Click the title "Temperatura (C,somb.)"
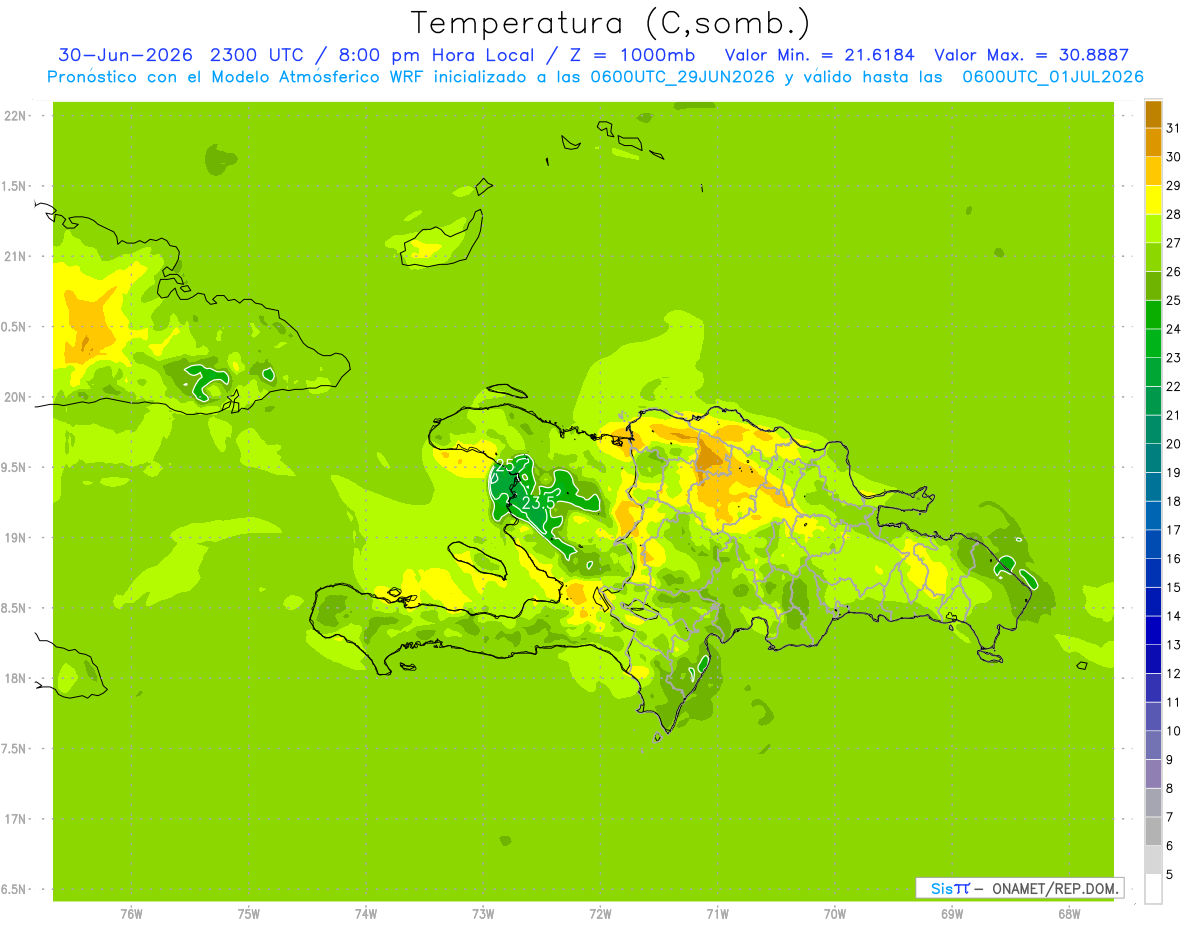 pos(610,23)
